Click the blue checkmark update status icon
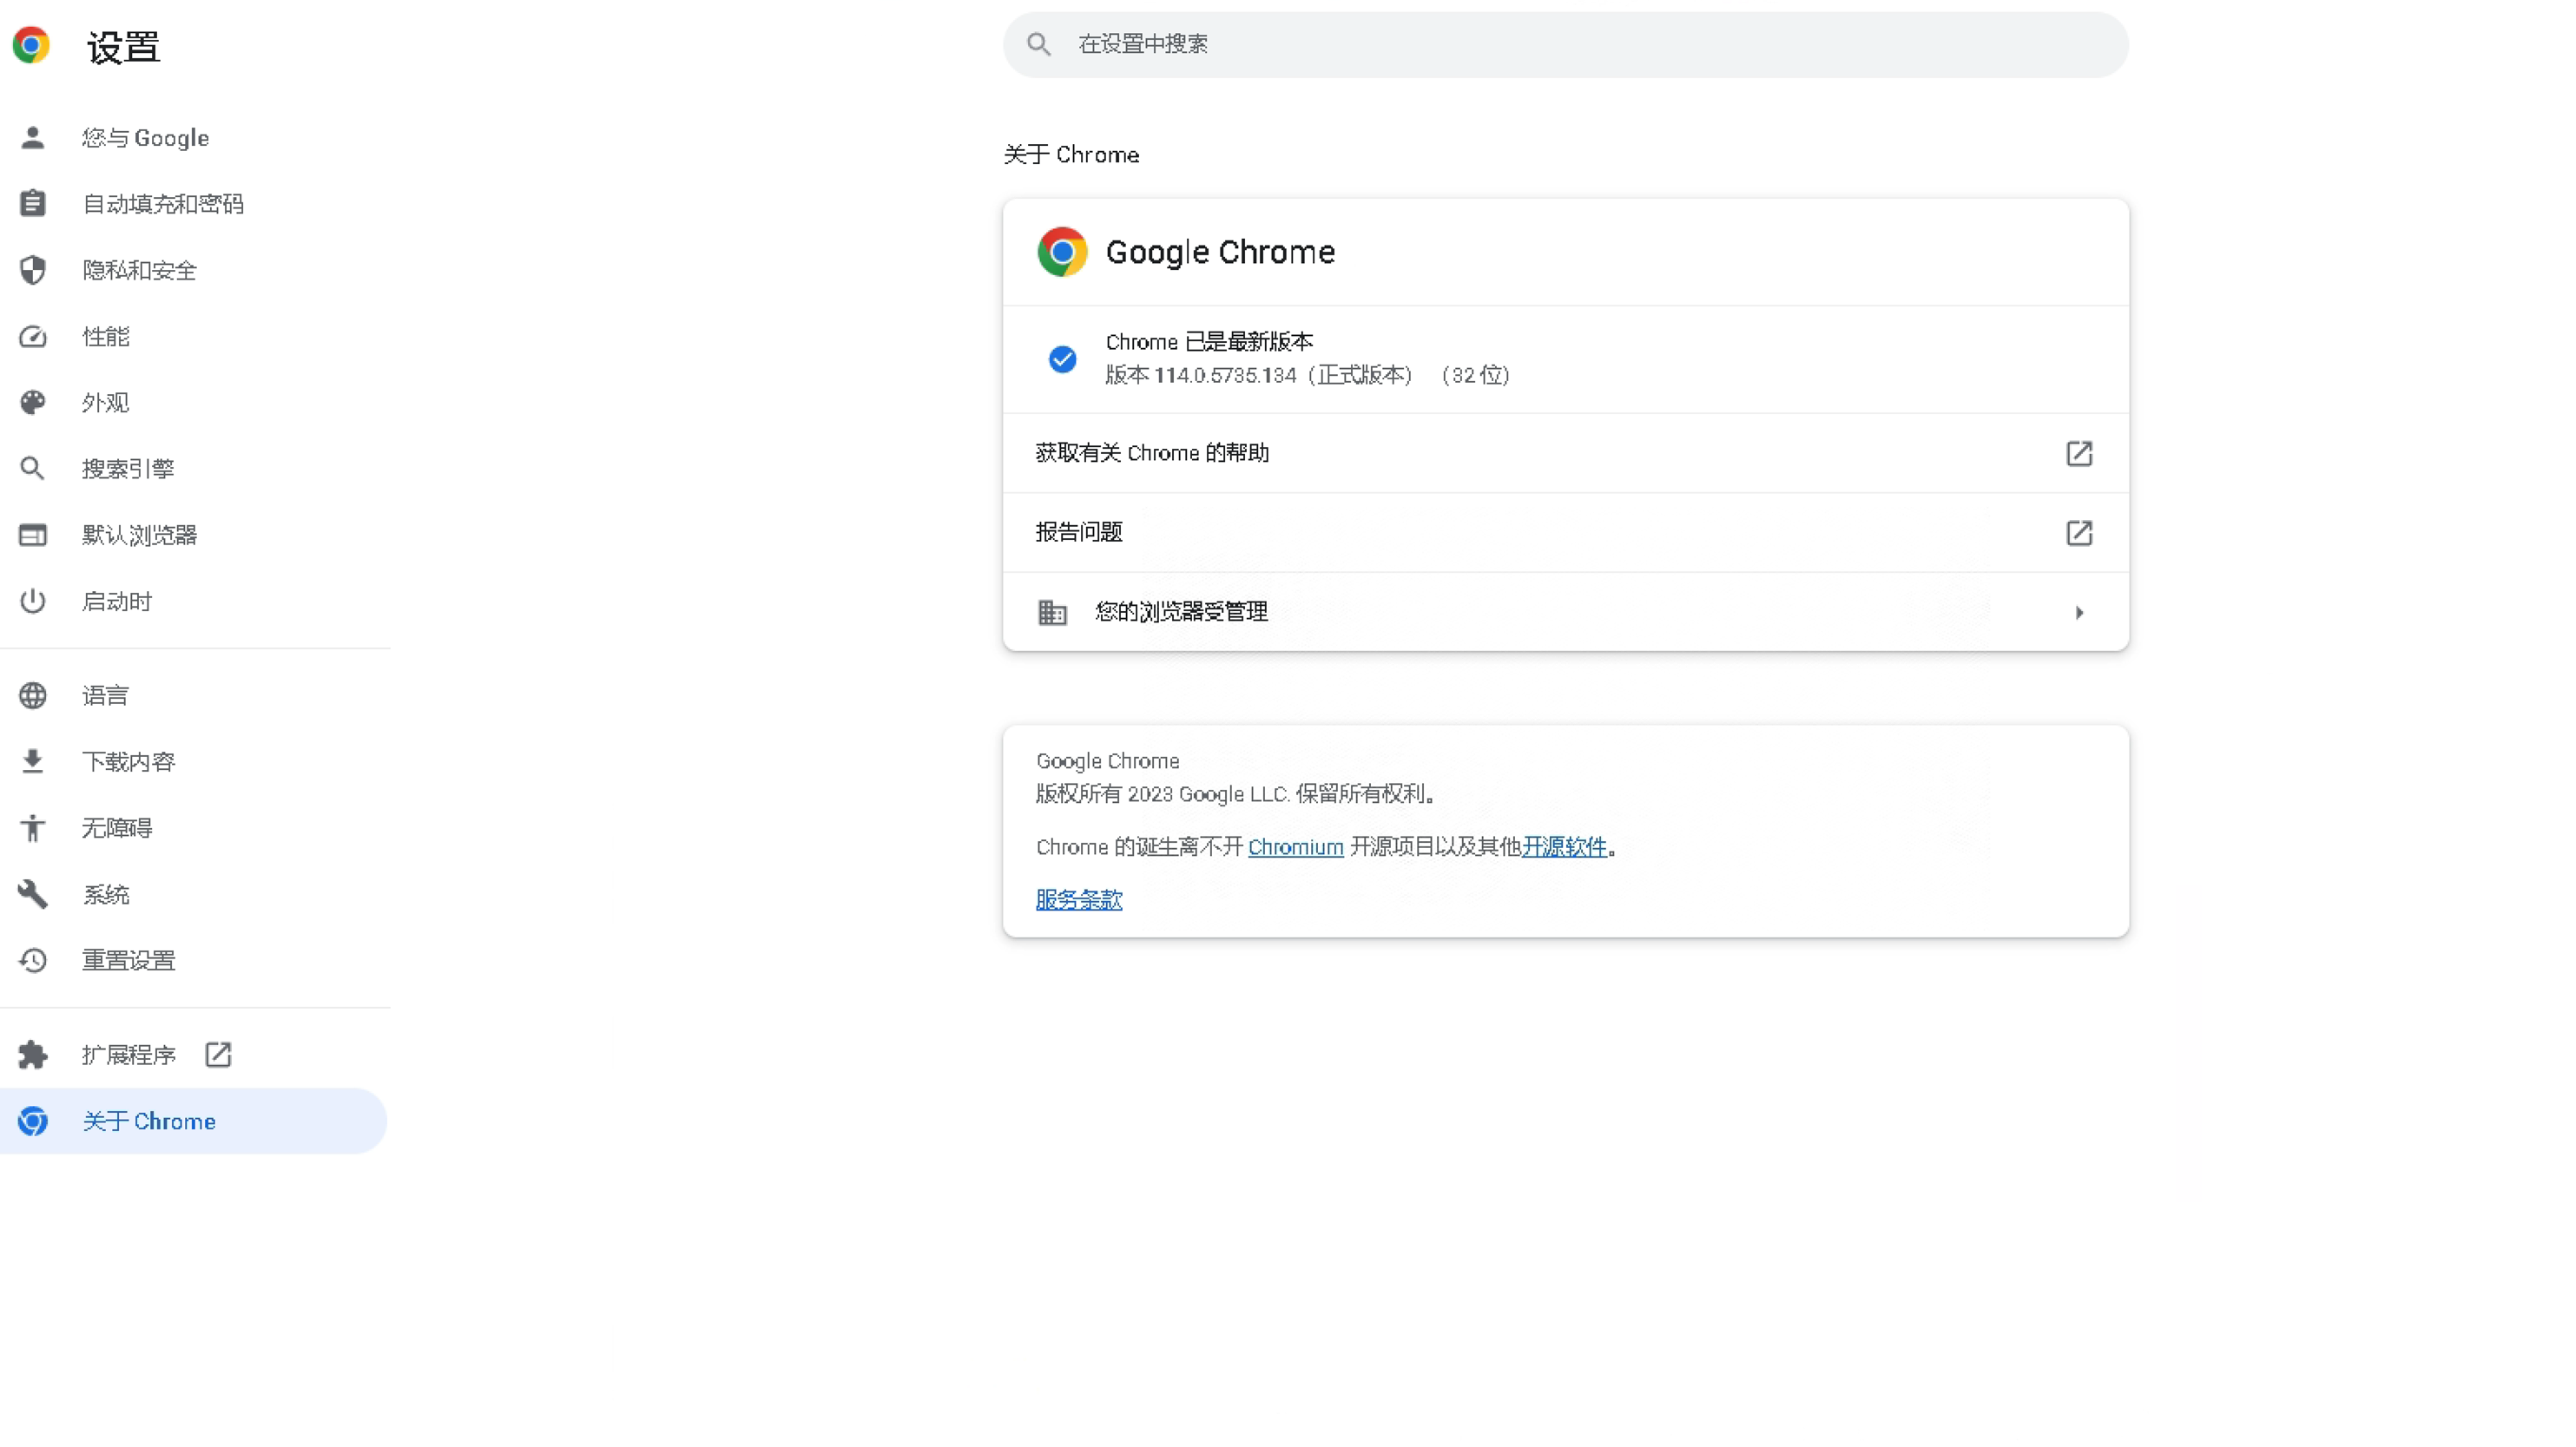Viewport: 2576px width, 1447px height. coord(1062,359)
